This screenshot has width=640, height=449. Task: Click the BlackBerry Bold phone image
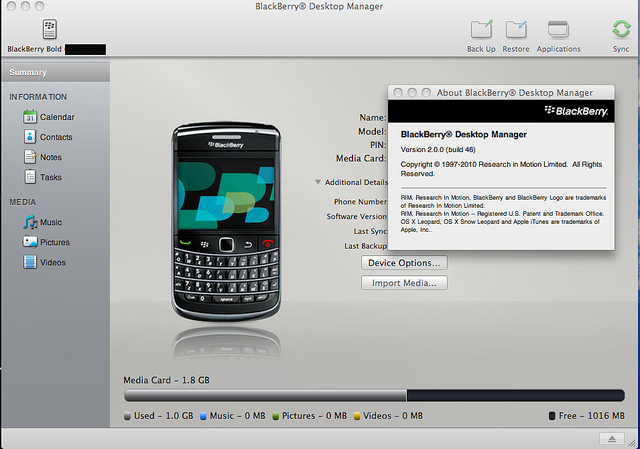(x=226, y=221)
